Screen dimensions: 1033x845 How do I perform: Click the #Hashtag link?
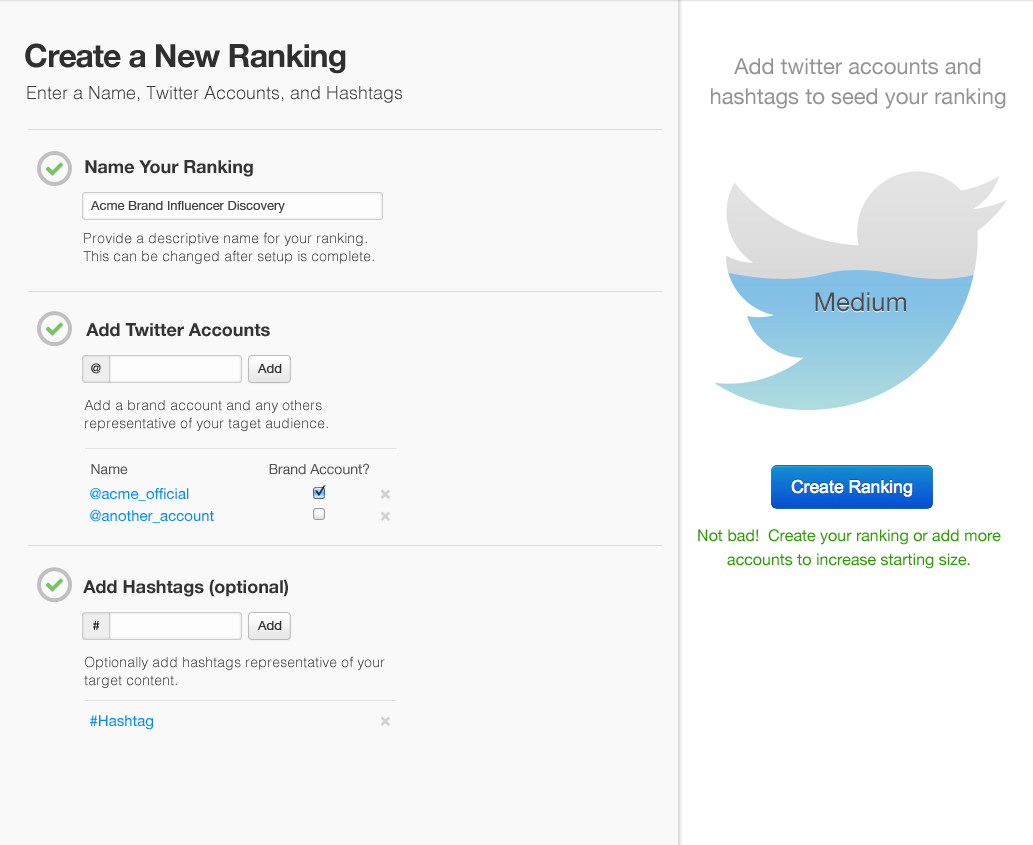pyautogui.click(x=121, y=721)
